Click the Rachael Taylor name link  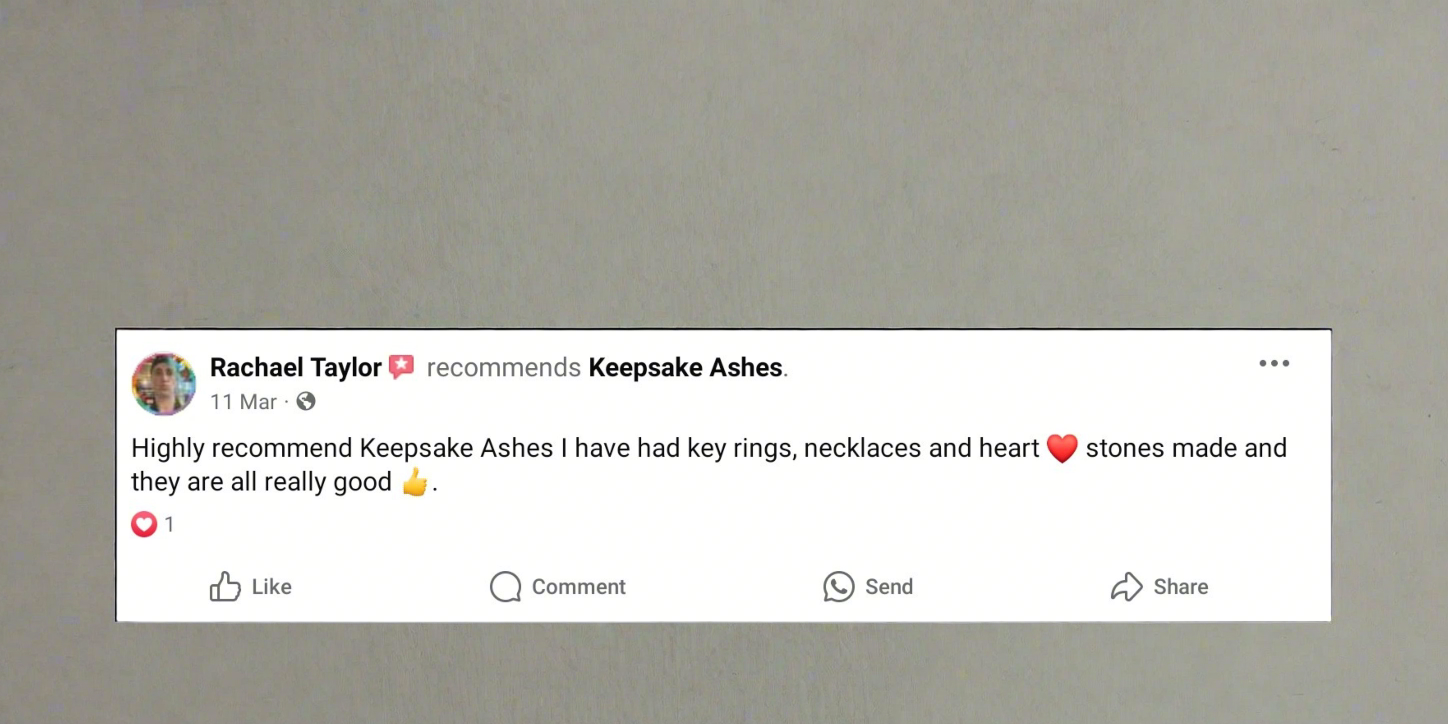click(x=296, y=368)
